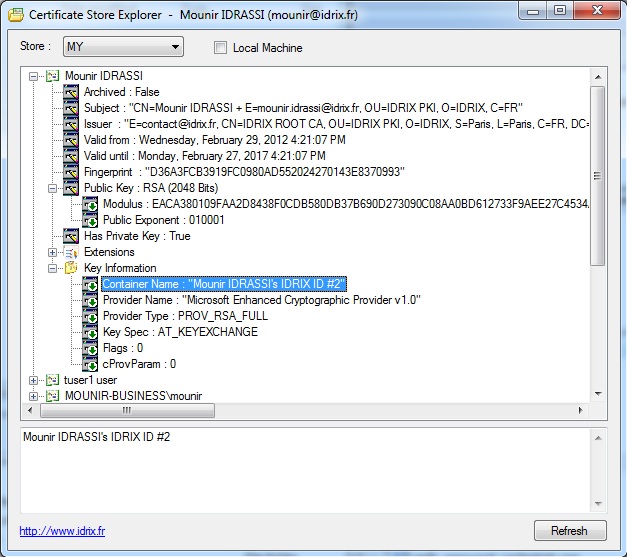Viewport: 627px width, 557px height.
Task: Click the Has Private Key row icon
Action: tap(71, 236)
